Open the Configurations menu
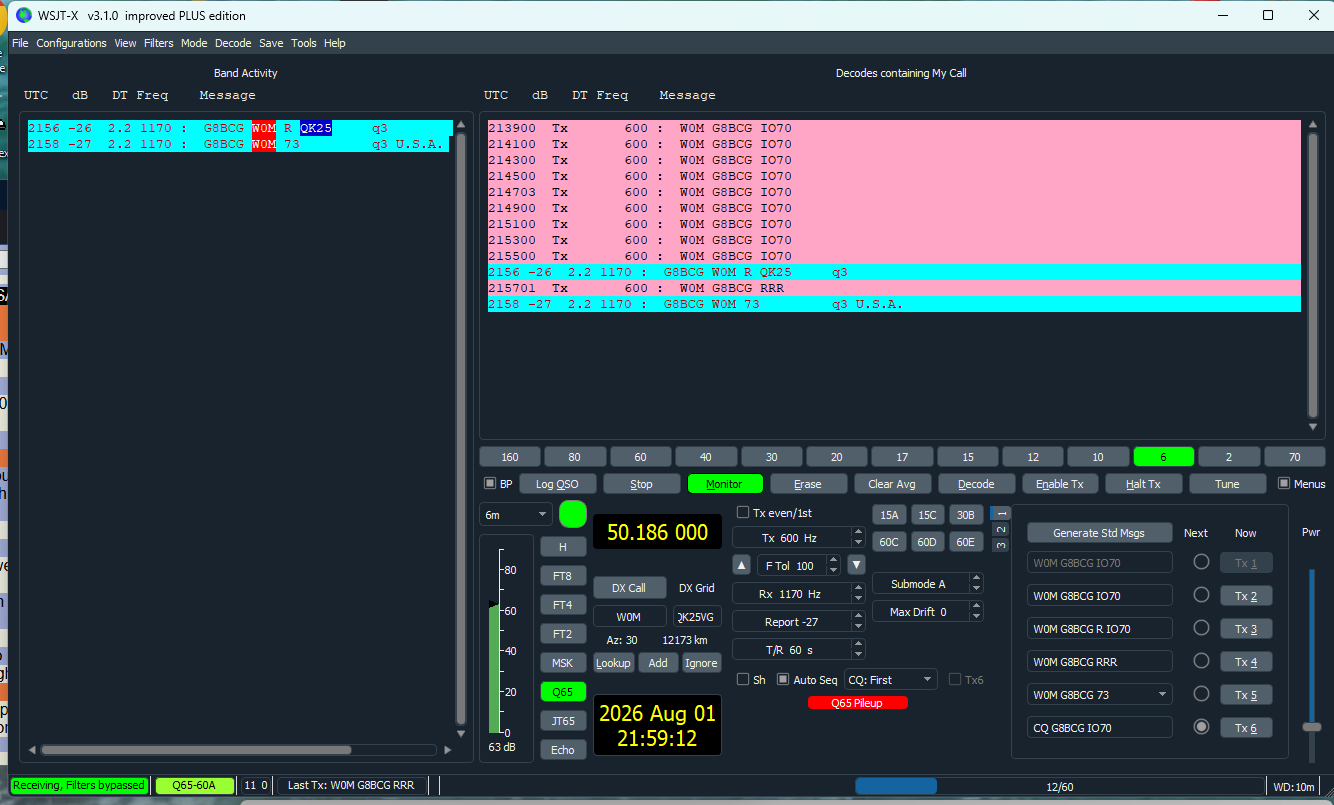 [71, 43]
